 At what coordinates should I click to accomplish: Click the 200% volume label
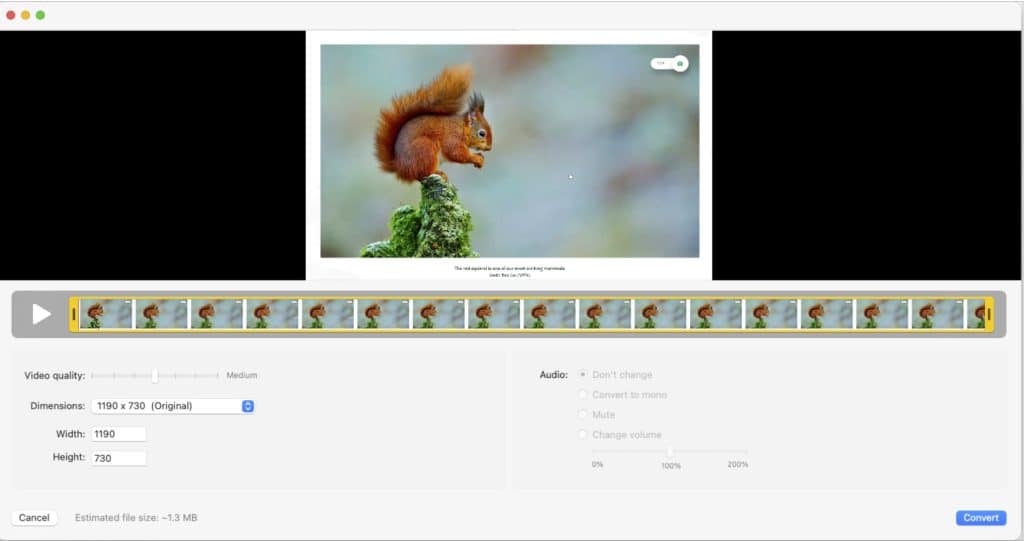[x=738, y=465]
